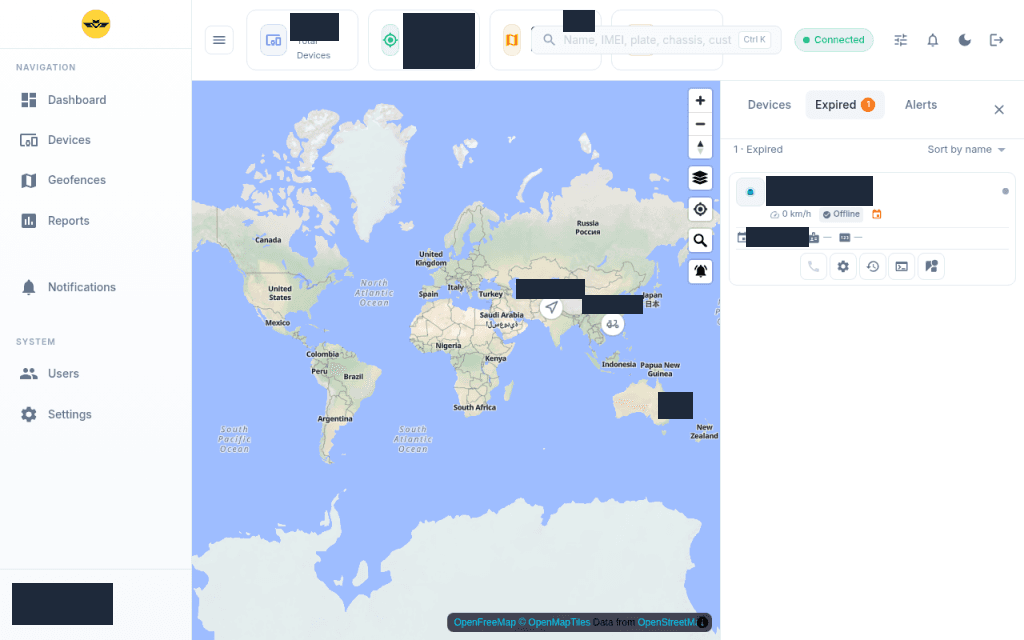
Task: Click the geofence shapes icon on the card
Action: click(931, 266)
